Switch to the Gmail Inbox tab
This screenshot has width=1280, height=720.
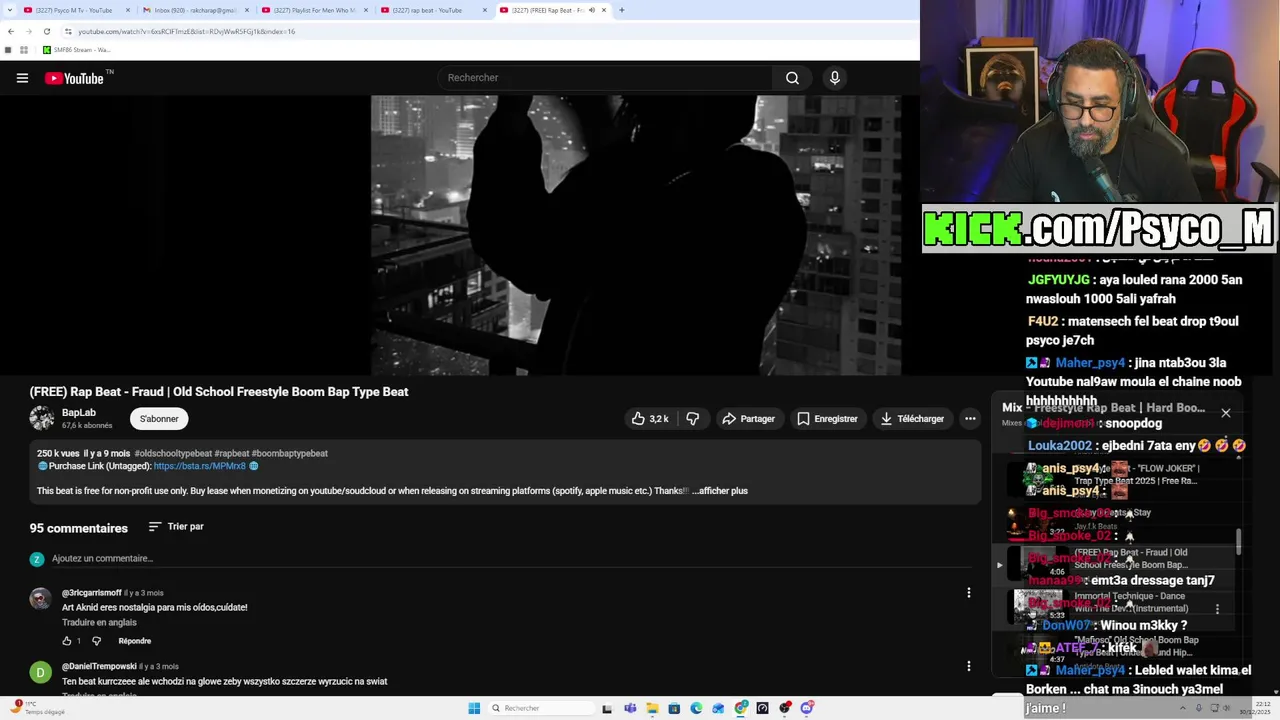coord(195,10)
